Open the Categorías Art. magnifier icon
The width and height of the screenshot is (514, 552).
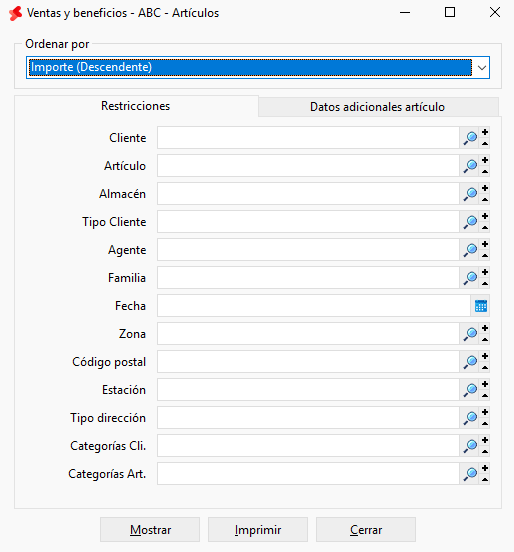click(x=470, y=474)
